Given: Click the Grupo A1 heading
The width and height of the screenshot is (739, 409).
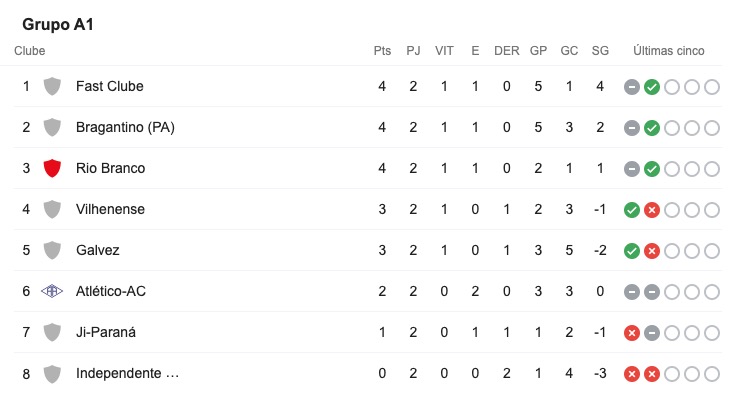Looking at the screenshot, I should pyautogui.click(x=58, y=24).
